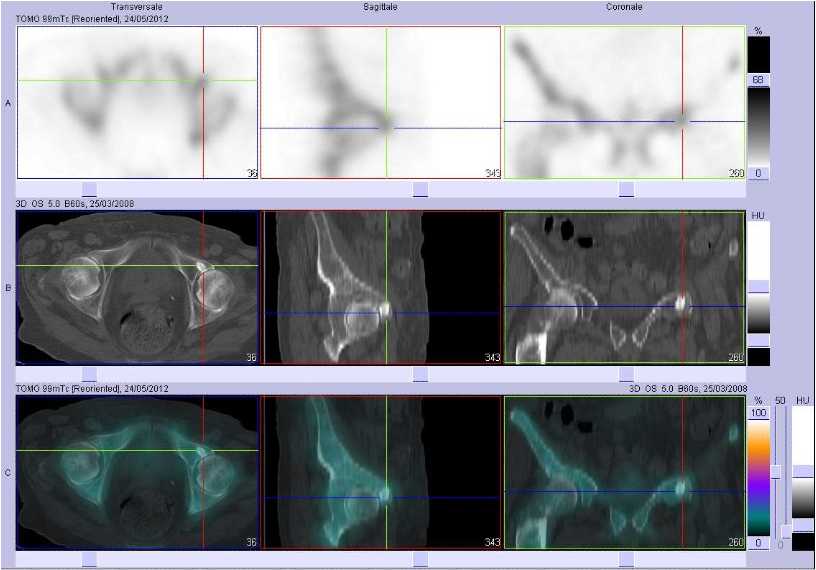Click the Sagittale column header
Screen dimensions: 816x570
click(x=380, y=7)
